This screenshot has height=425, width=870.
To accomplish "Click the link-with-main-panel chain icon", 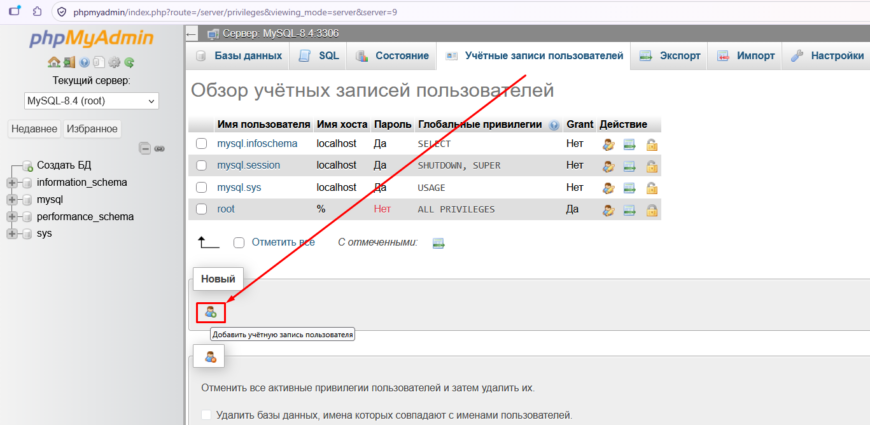I will pyautogui.click(x=159, y=149).
